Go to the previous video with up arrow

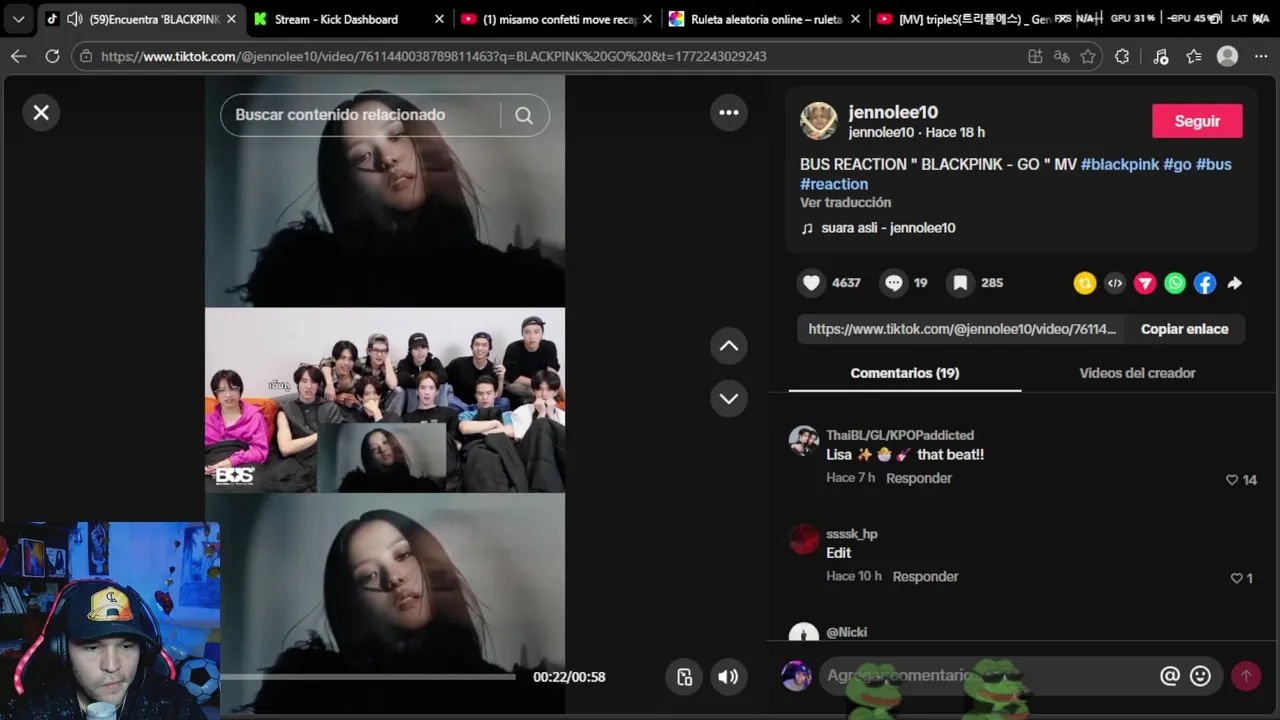[729, 346]
